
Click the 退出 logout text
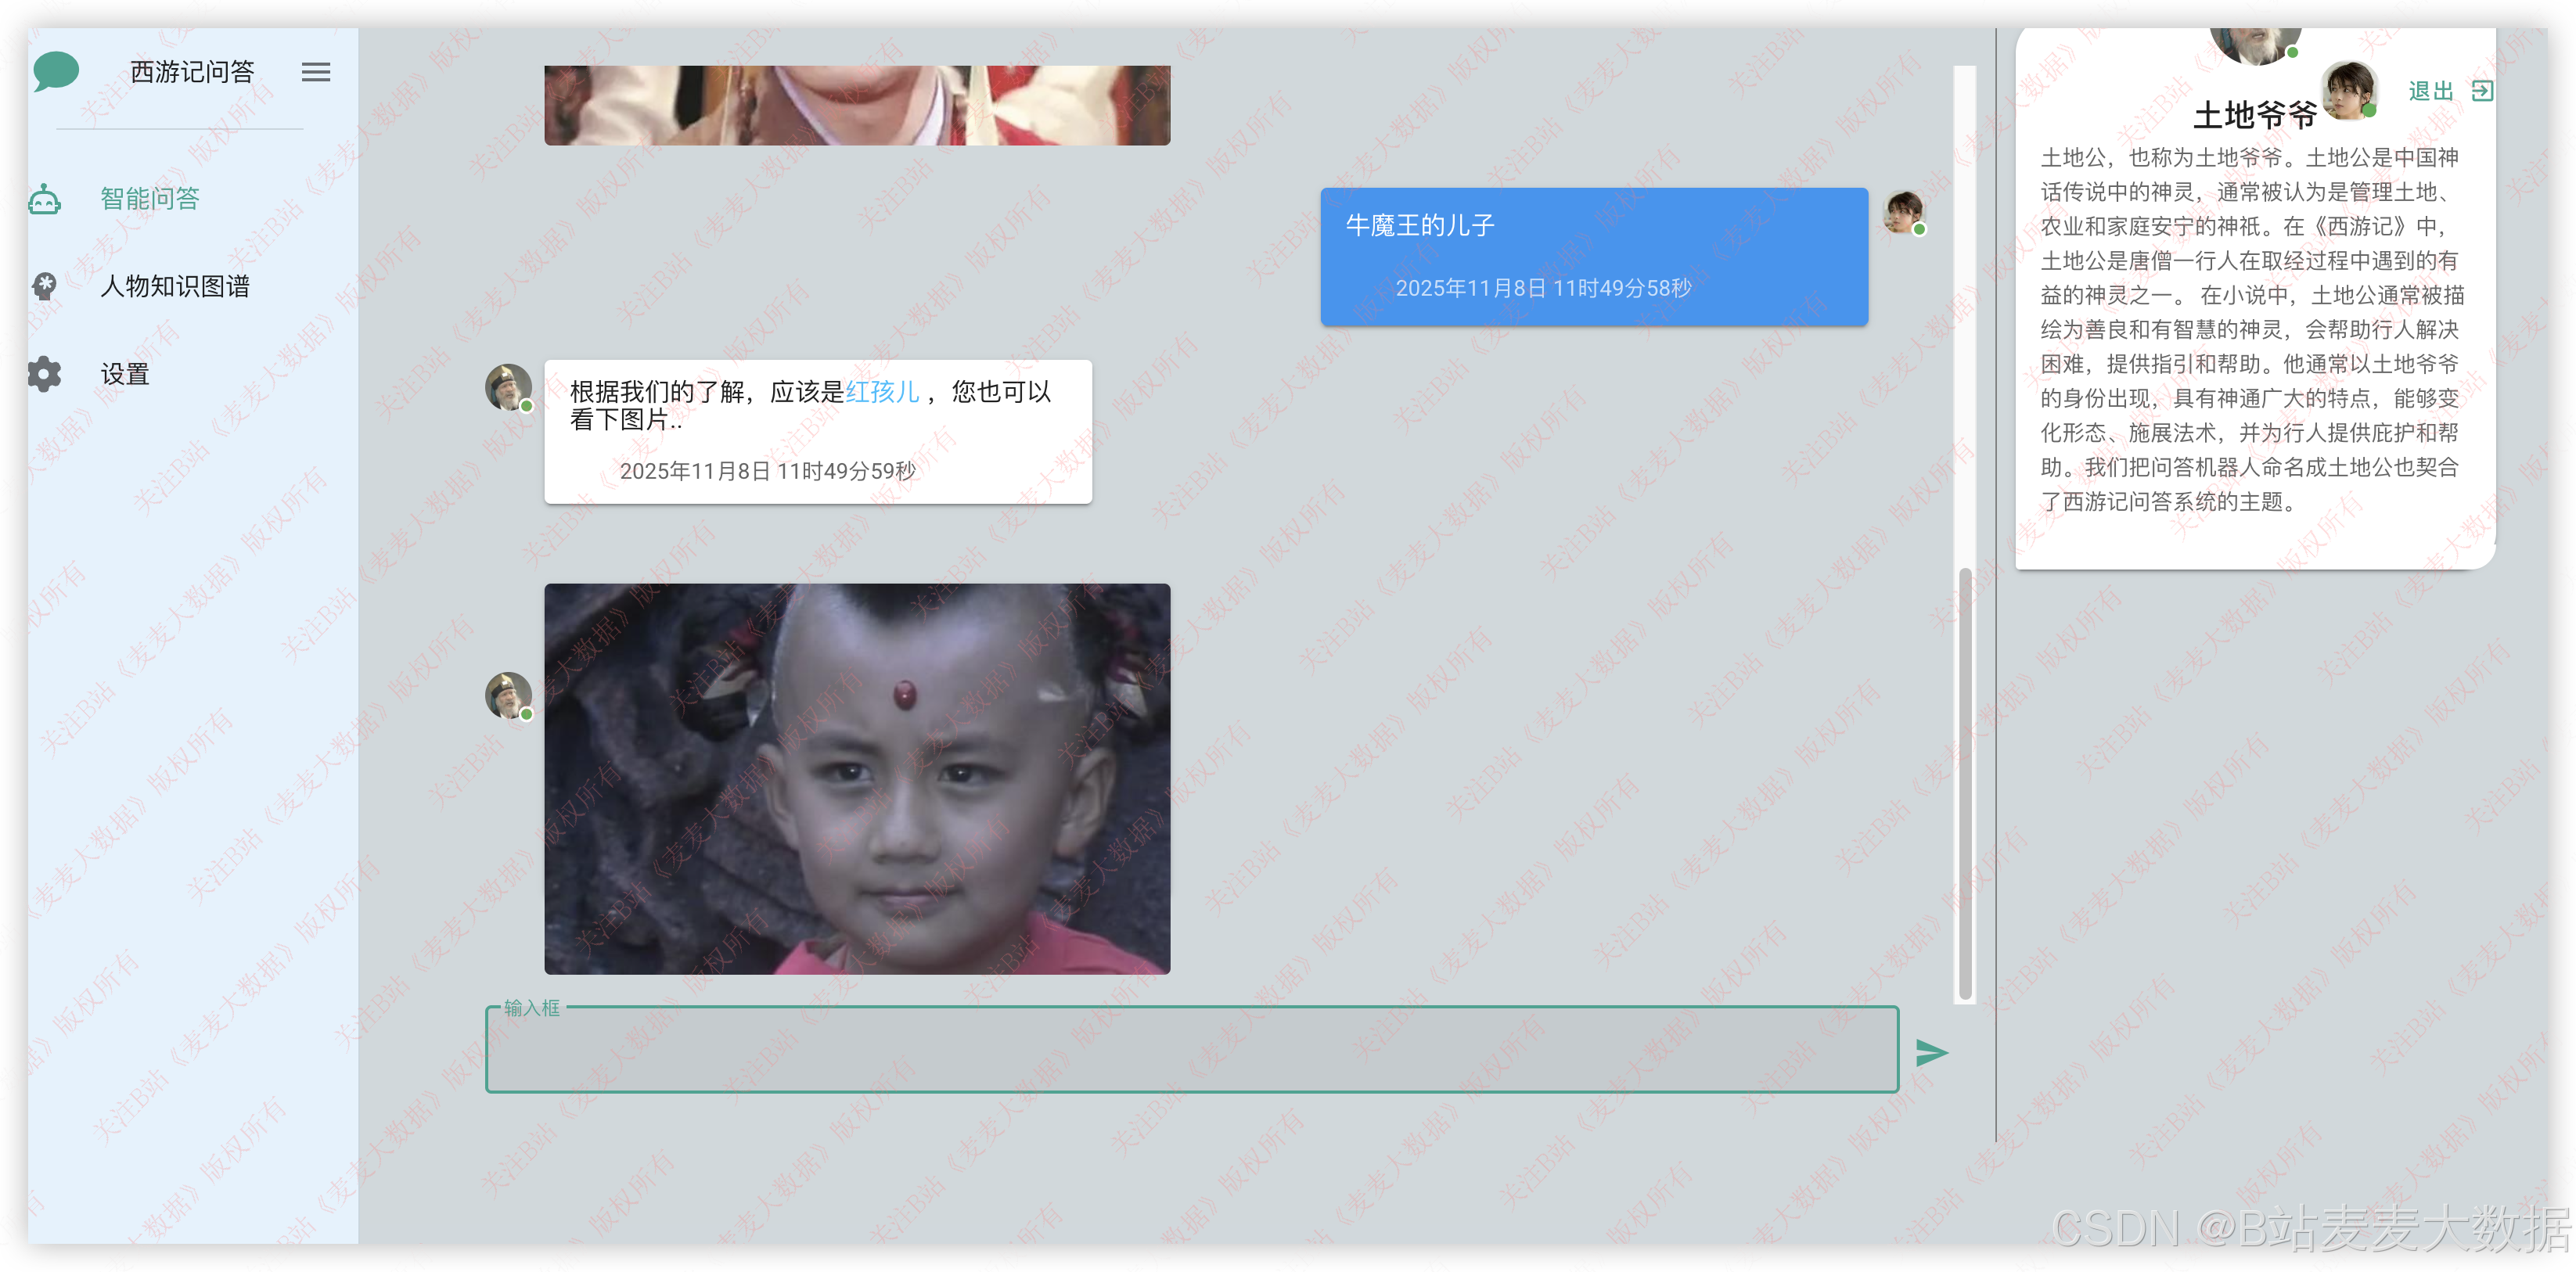2430,91
